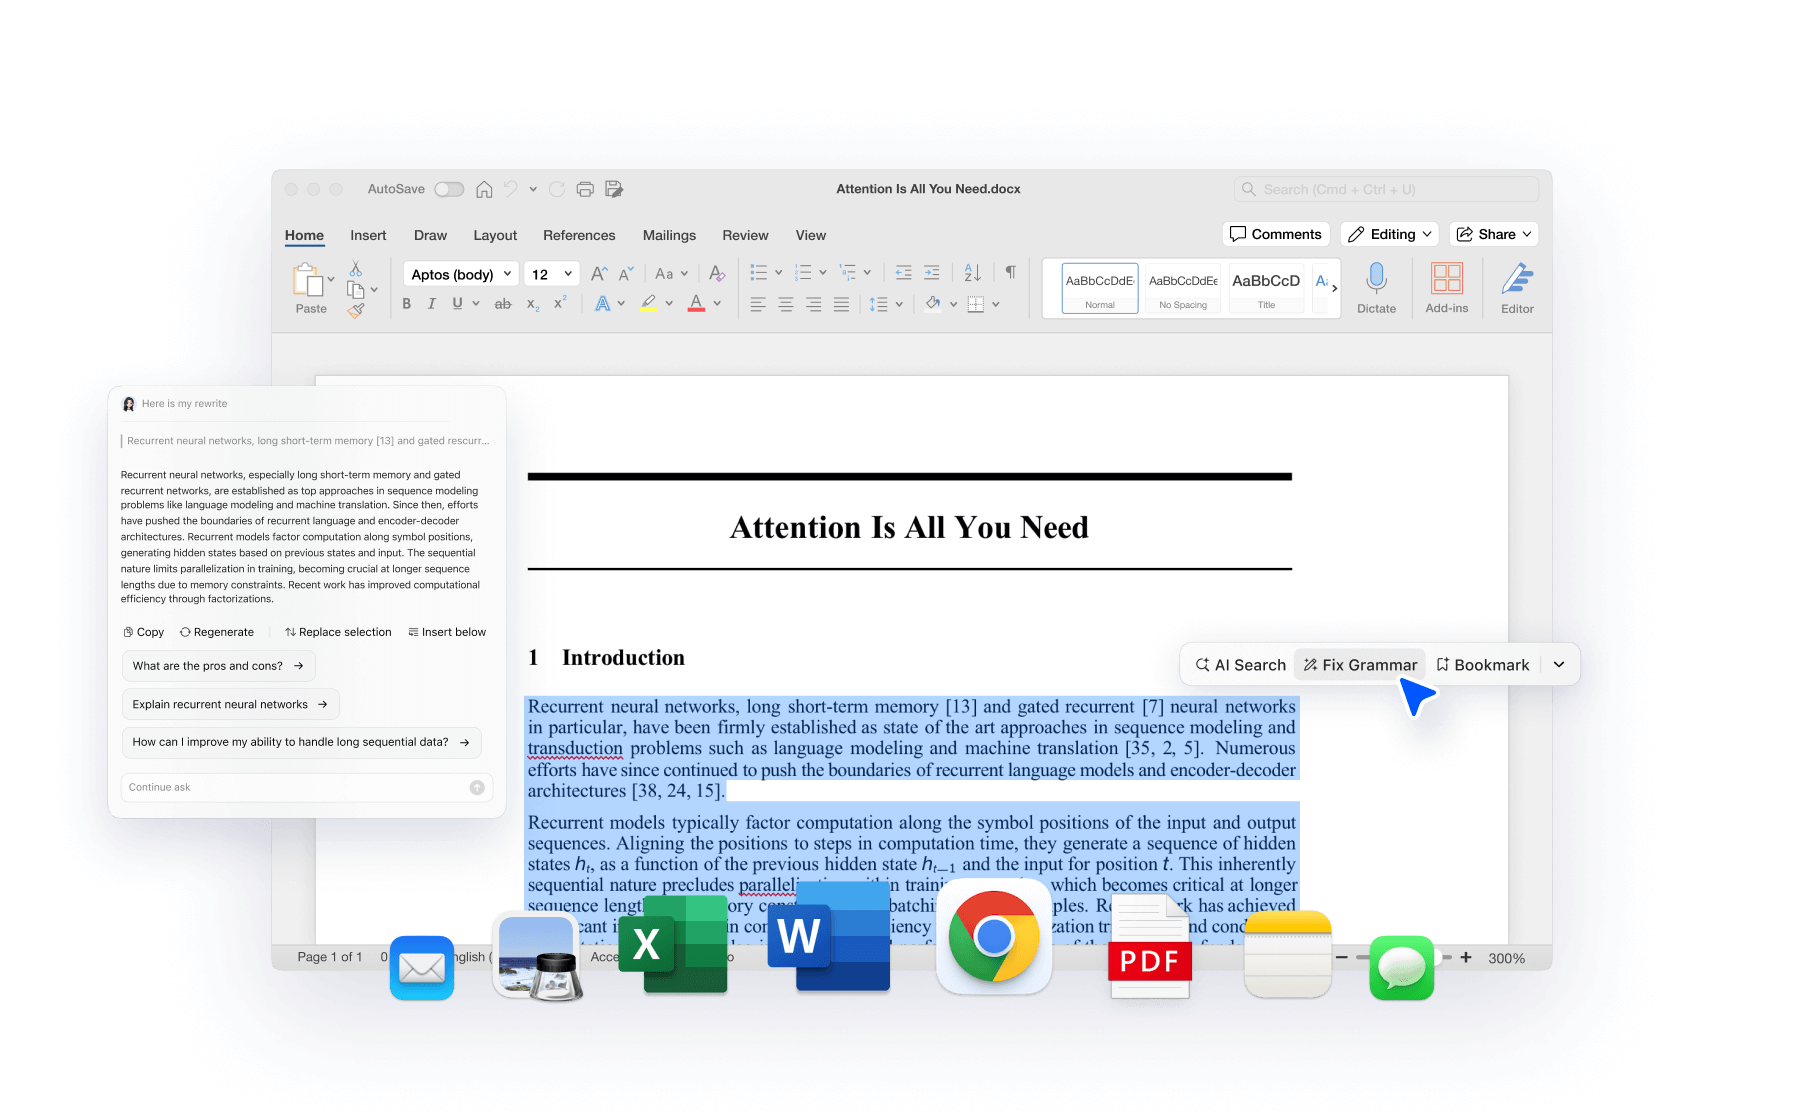Click the Sort A to Z icon

click(972, 273)
